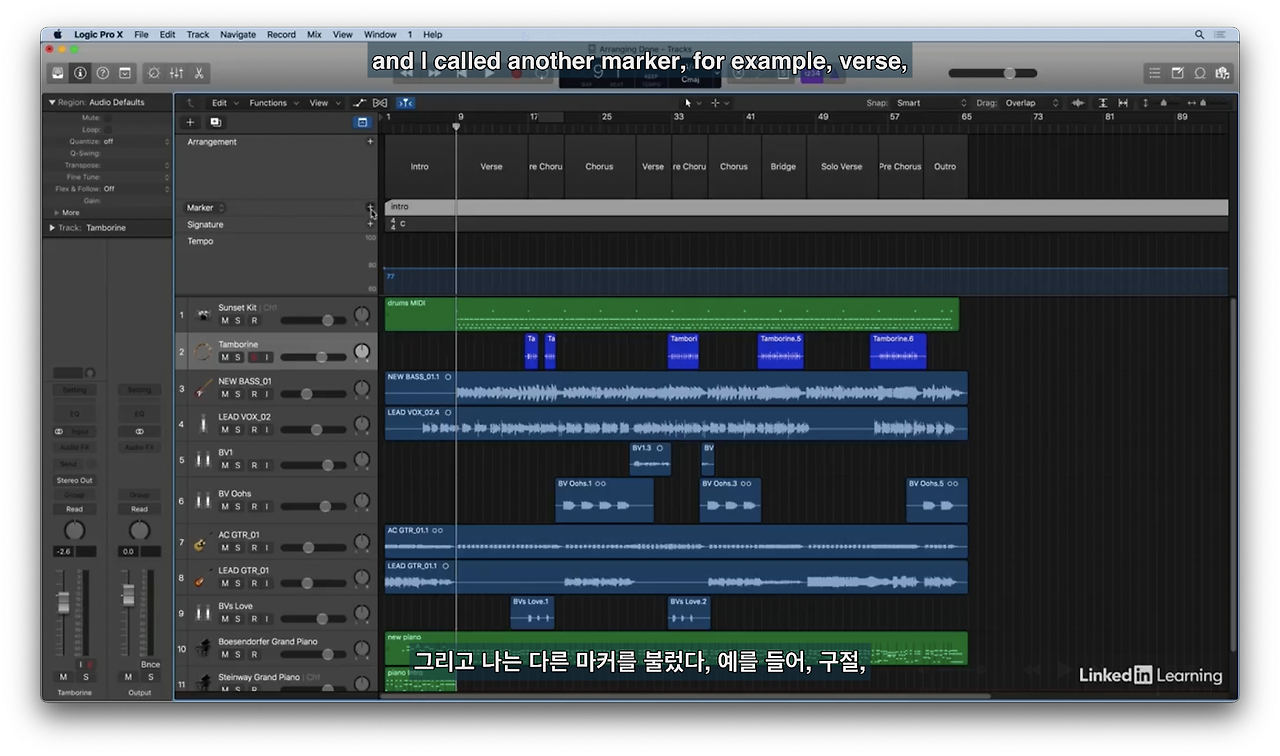Click the Boesendorfer Grand Piano icon
Screen dimensions: 1280x756
(204, 648)
